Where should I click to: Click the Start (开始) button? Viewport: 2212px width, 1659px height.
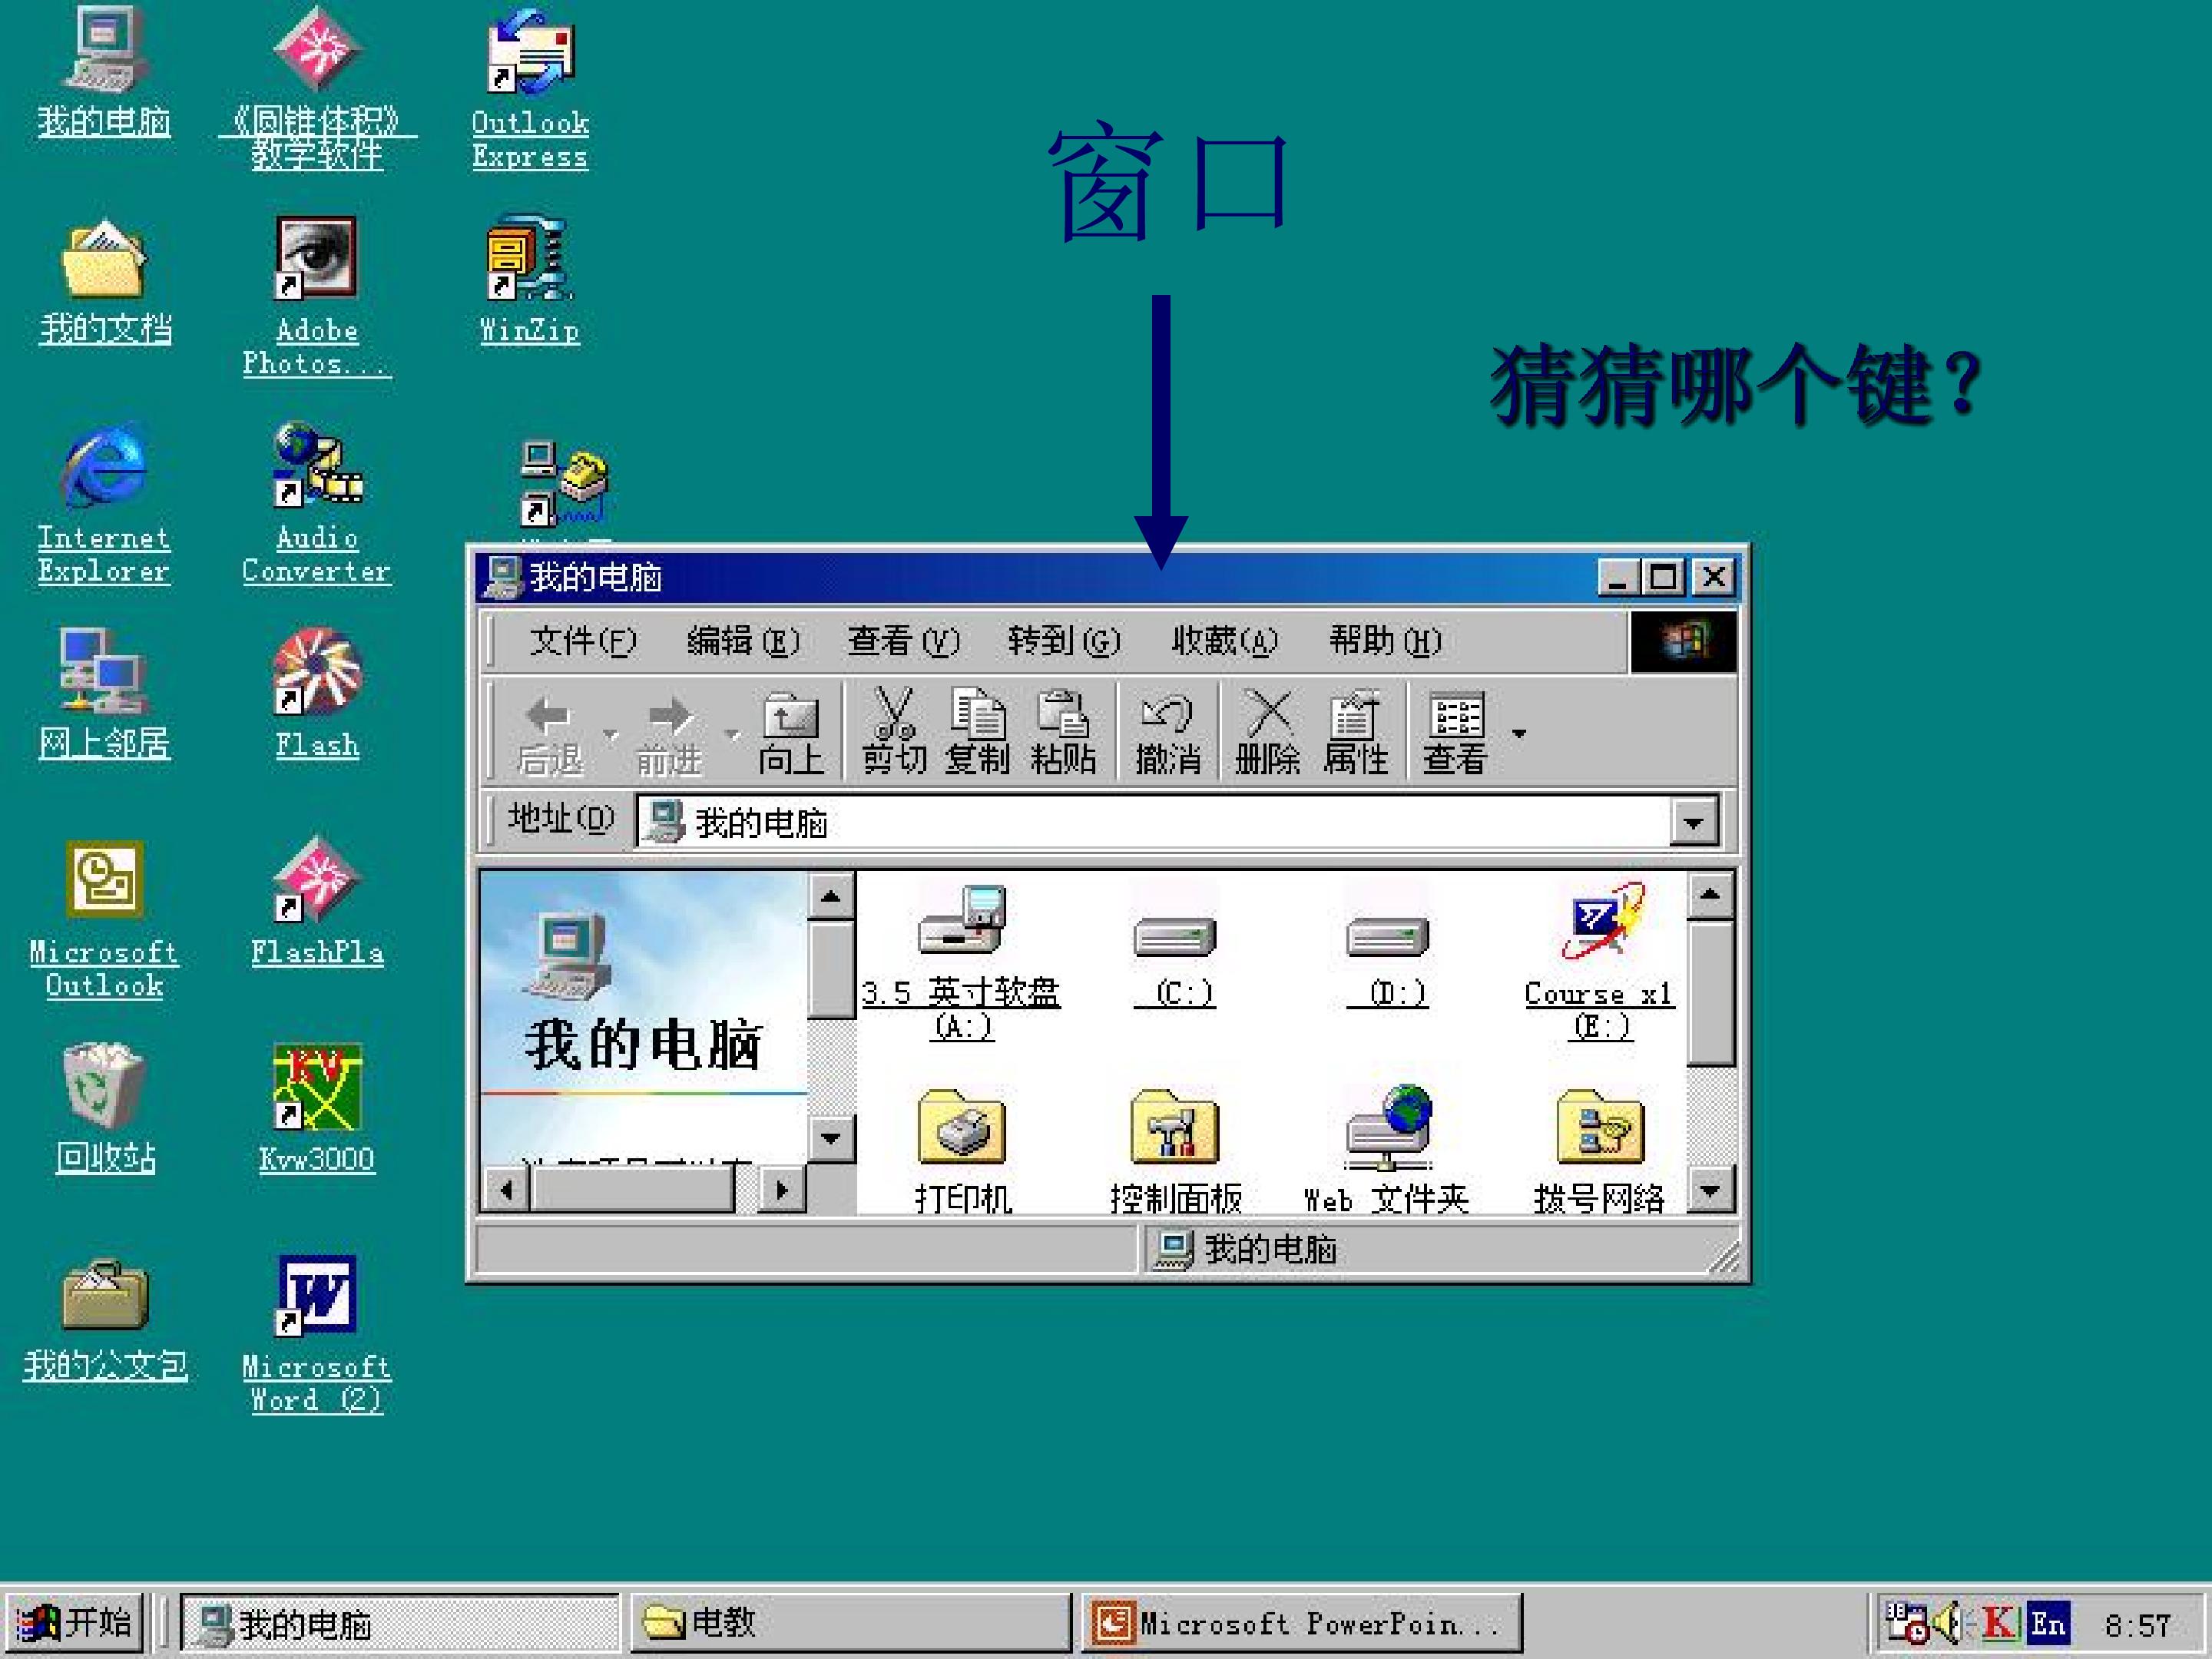click(x=75, y=1622)
